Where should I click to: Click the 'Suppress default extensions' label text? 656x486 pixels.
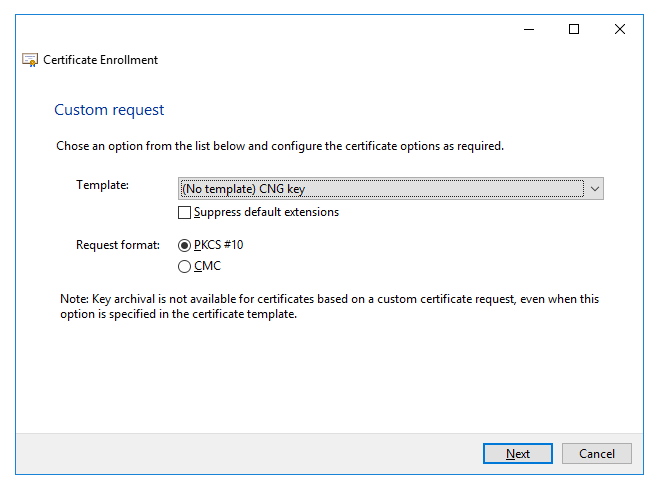pos(266,212)
